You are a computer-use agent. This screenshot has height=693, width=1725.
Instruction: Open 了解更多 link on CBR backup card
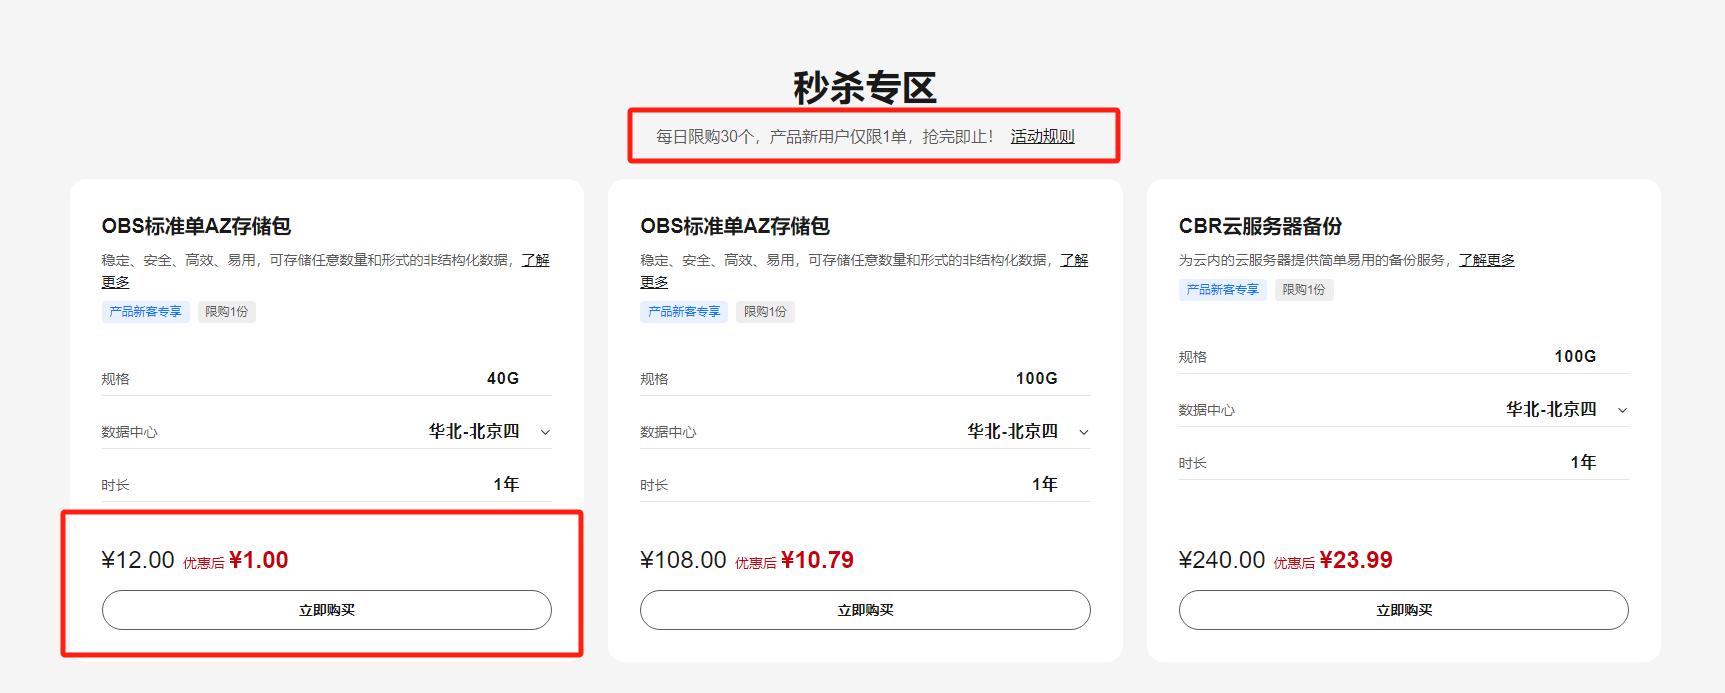pyautogui.click(x=1486, y=260)
